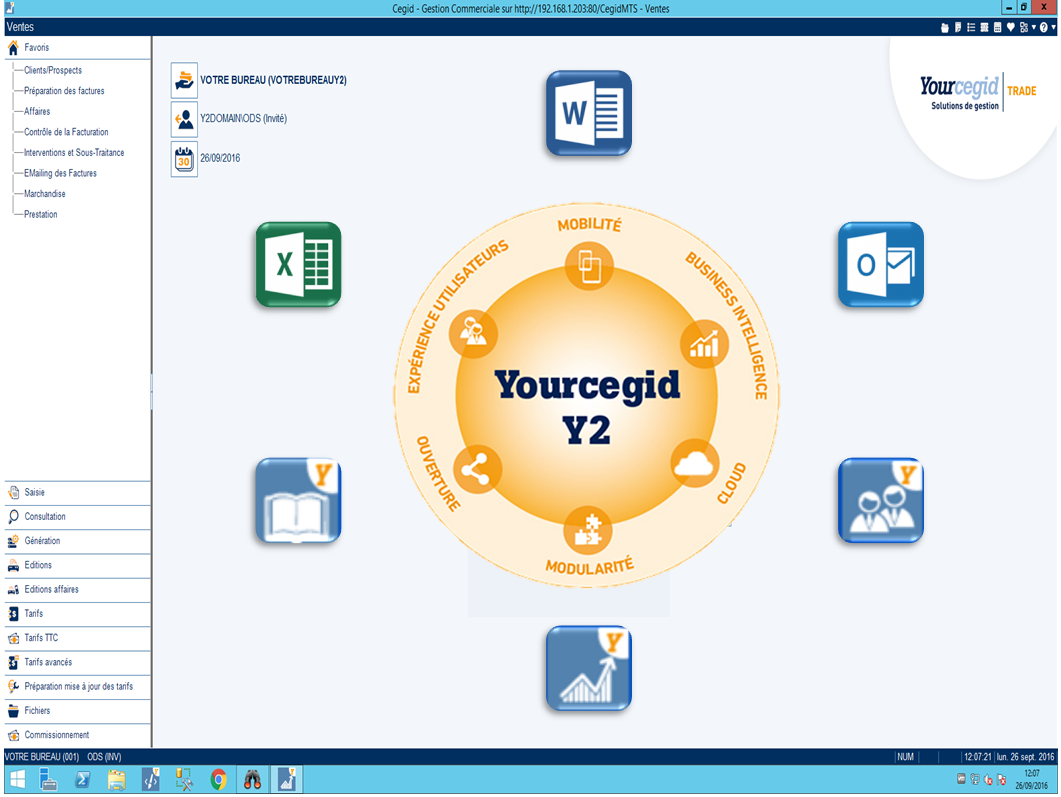Click the sidebar collapse handle
This screenshot has width=1061, height=797.
click(152, 392)
